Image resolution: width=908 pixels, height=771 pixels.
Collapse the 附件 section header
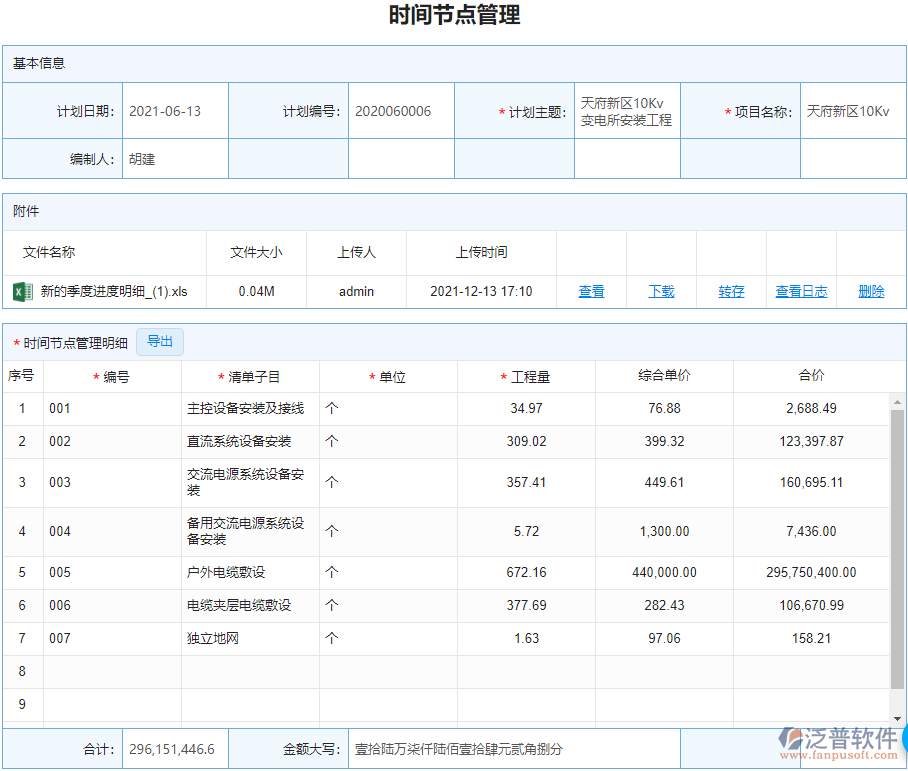click(26, 211)
